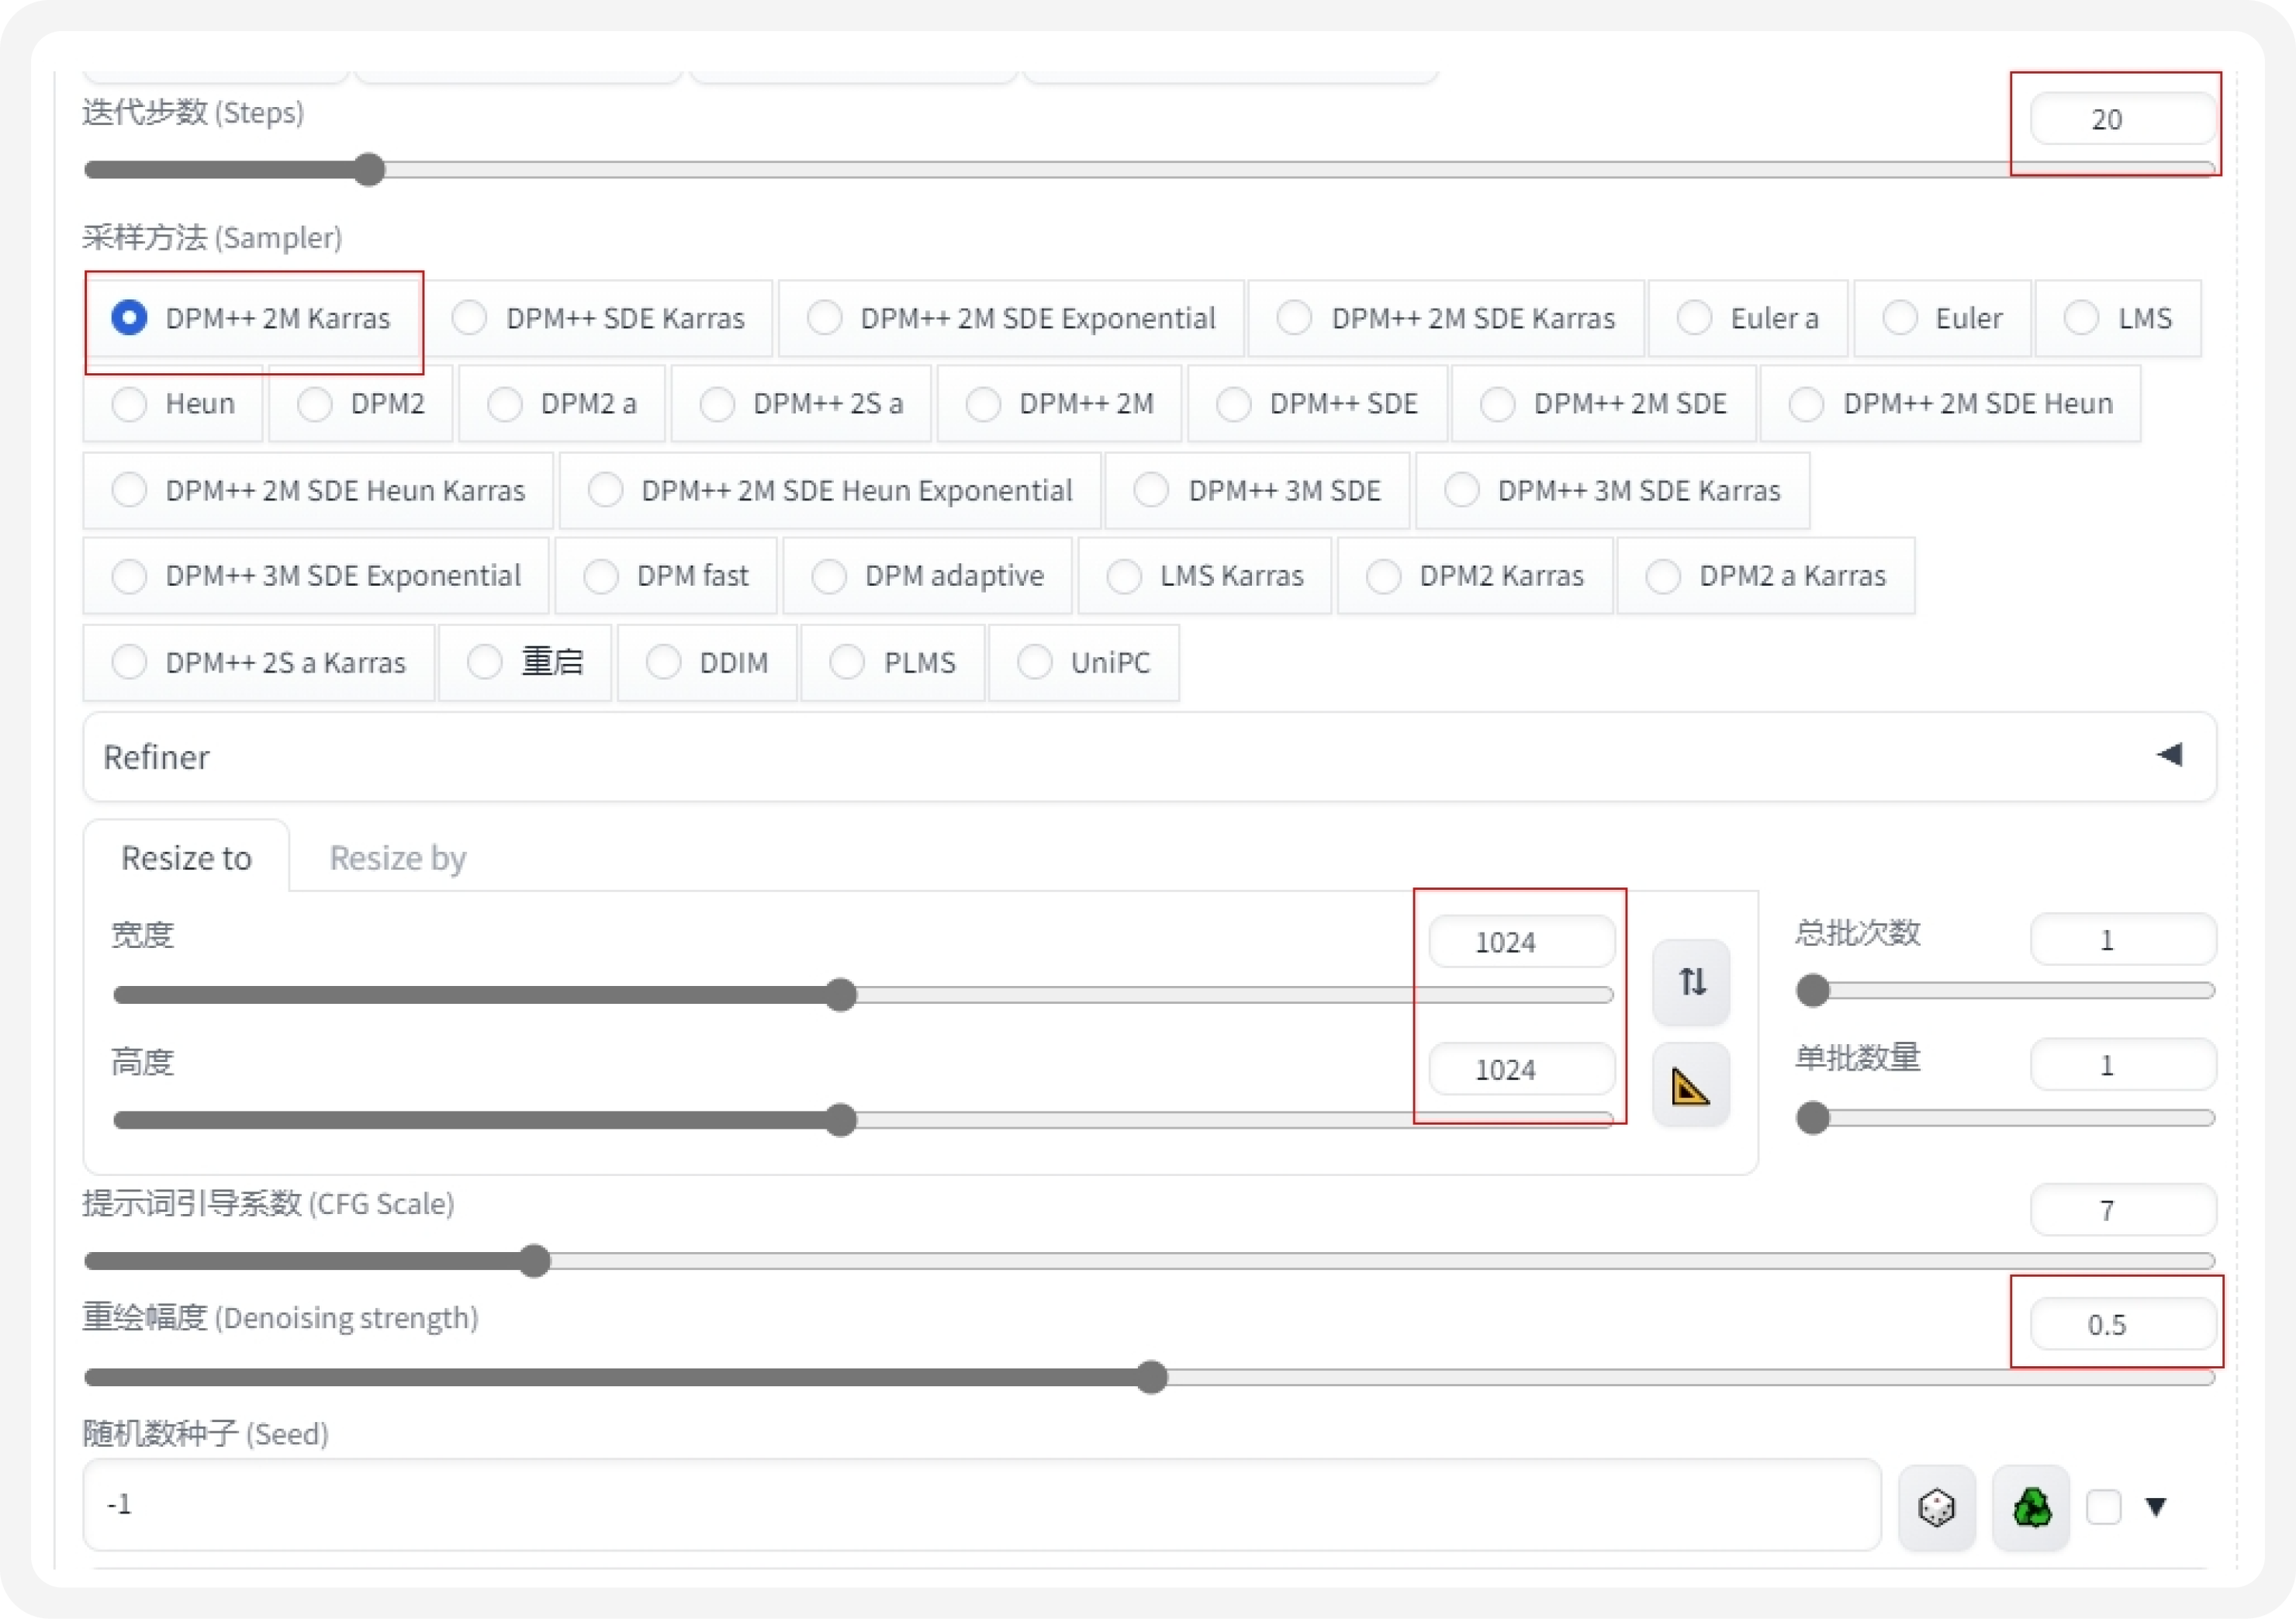Select the Euler a sampler
This screenshot has width=2296, height=1619.
pos(1748,318)
